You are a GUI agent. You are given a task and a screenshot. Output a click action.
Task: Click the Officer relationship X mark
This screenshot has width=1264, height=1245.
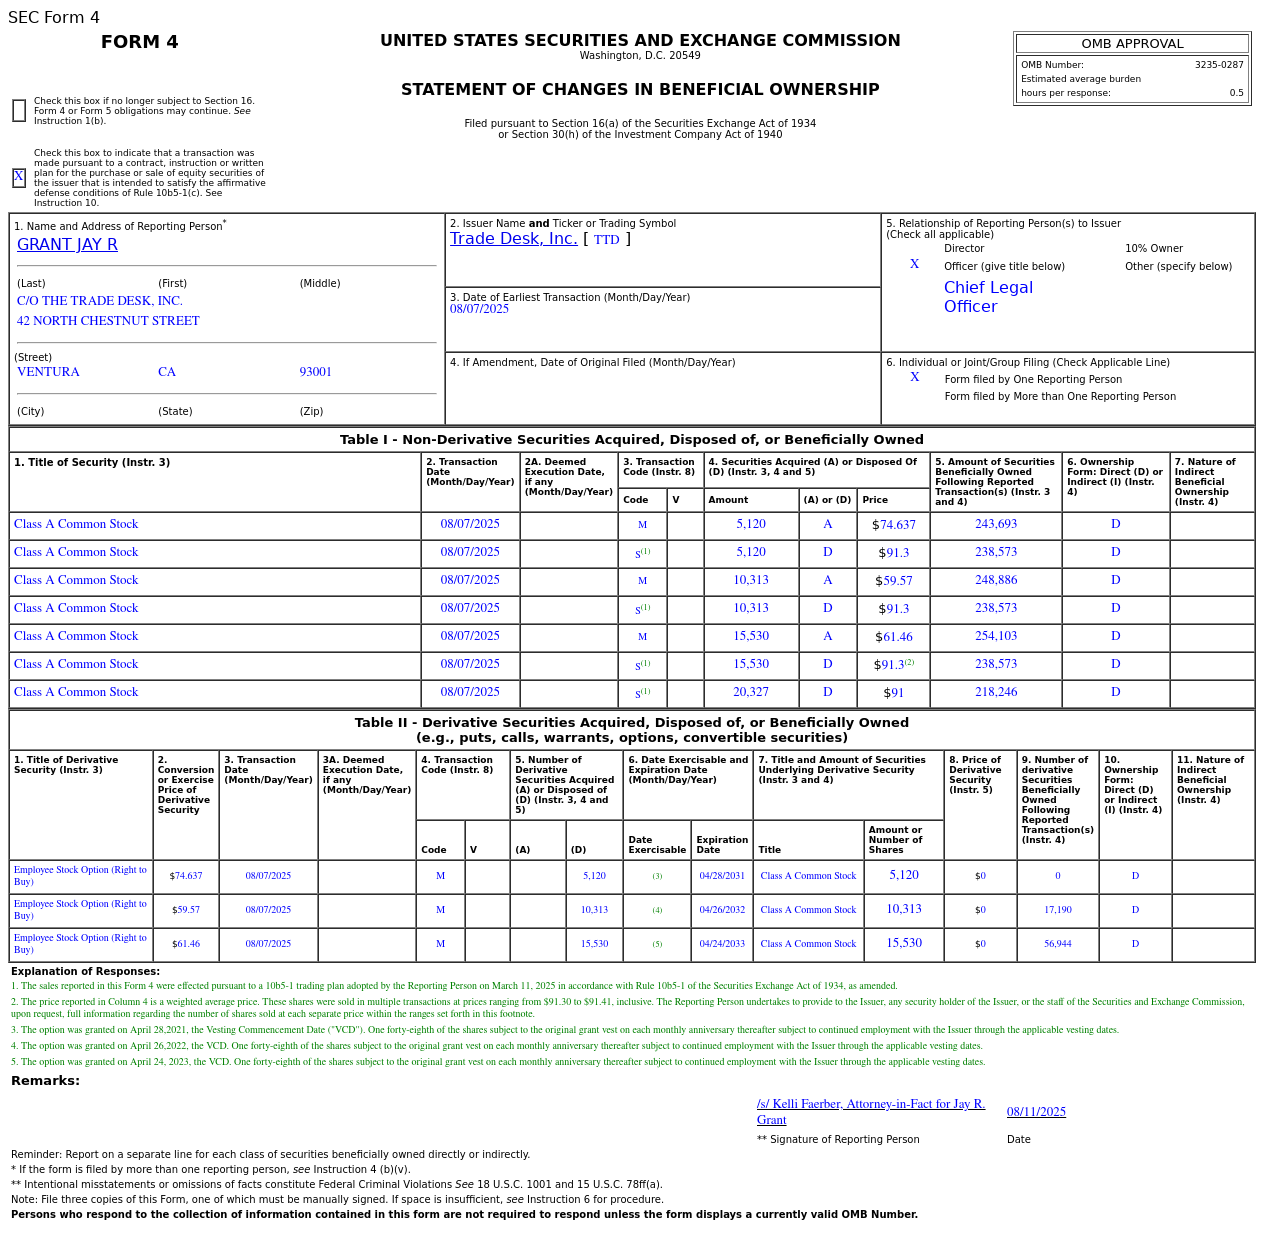click(914, 265)
